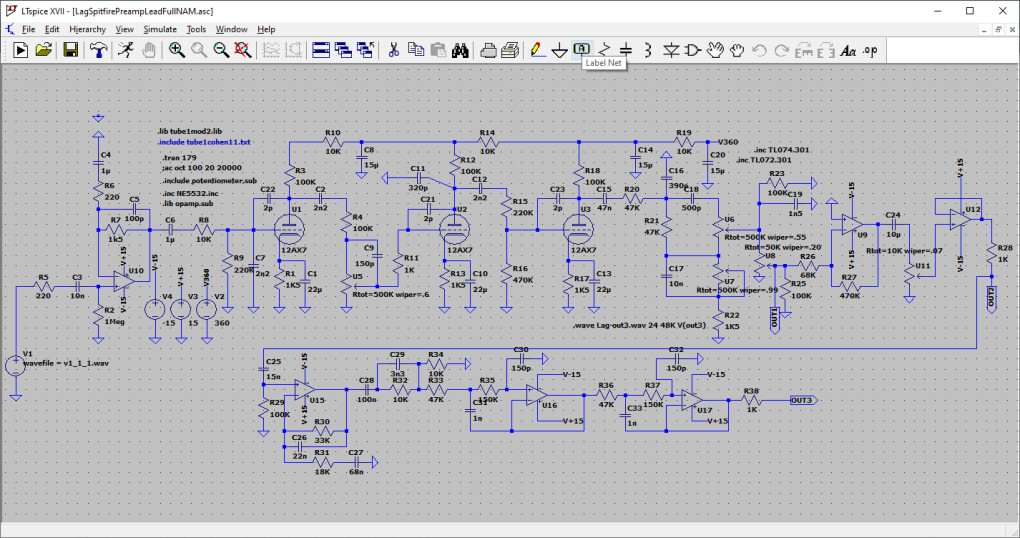
Task: Select the Diode component tool
Action: coord(671,49)
